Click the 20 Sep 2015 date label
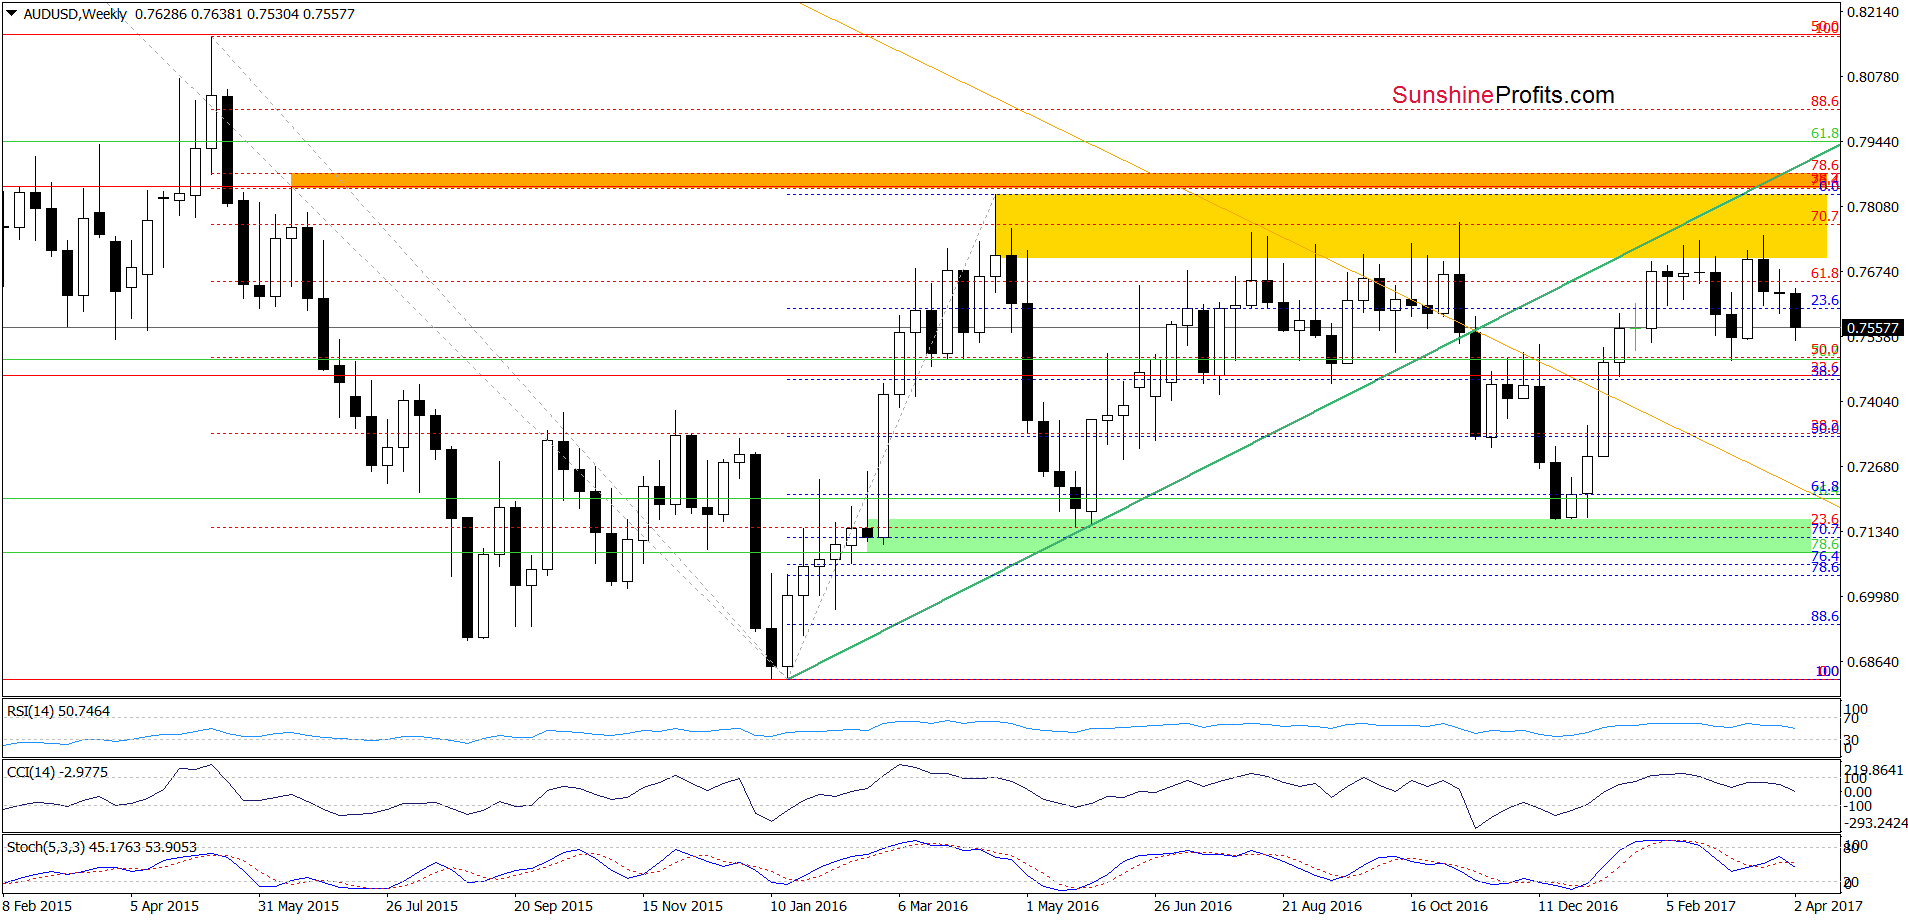Screen dimensions: 1908x920 553,906
